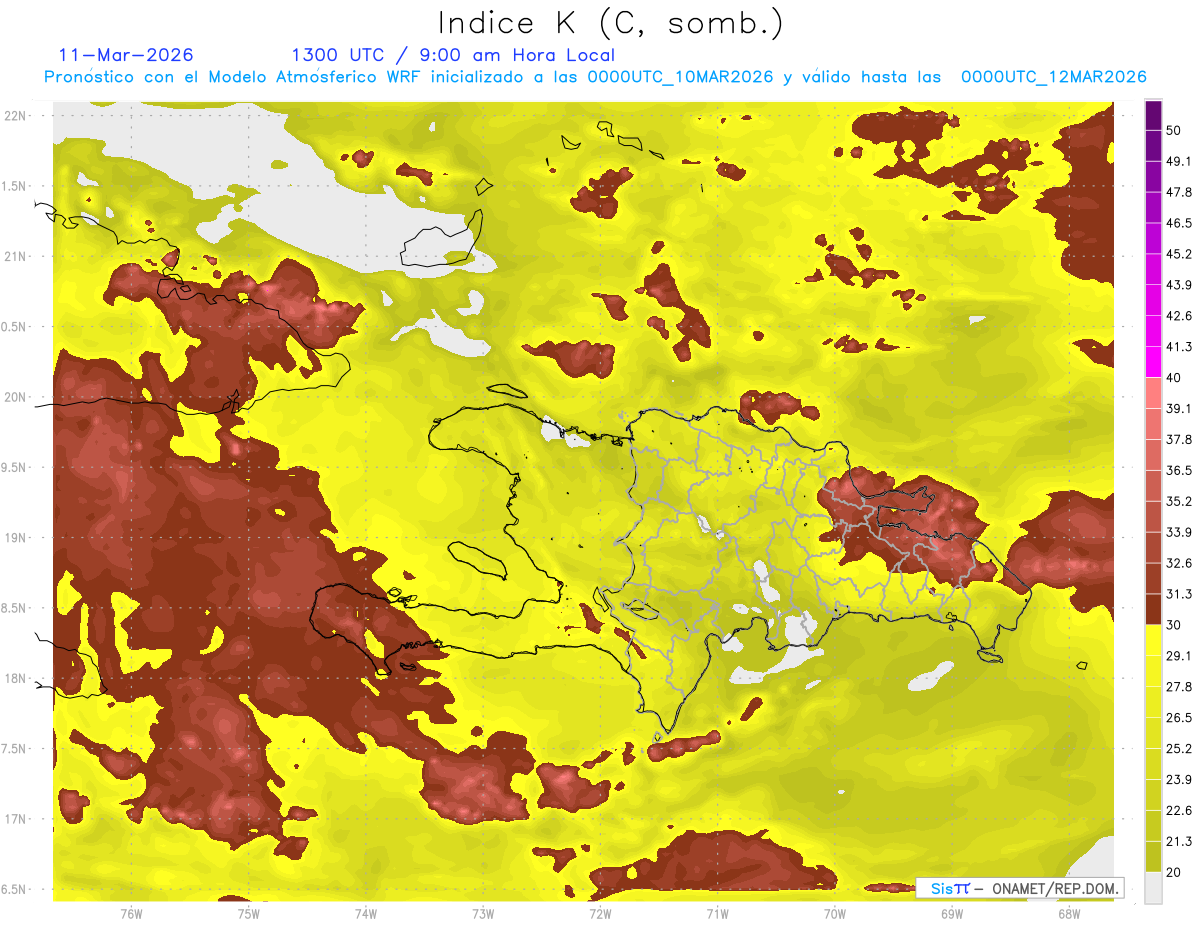1200x927 pixels.
Task: Click the legend value "23.9"
Action: click(1179, 779)
